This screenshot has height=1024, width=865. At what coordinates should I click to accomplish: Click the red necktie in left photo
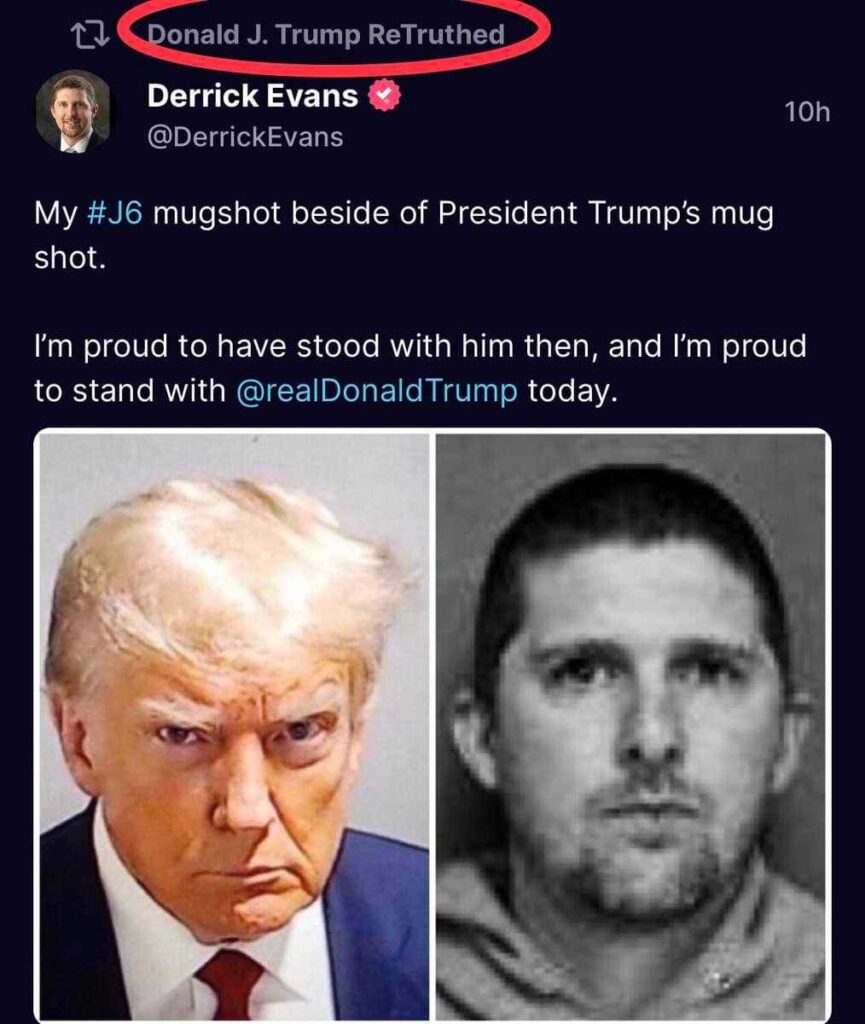(230, 985)
